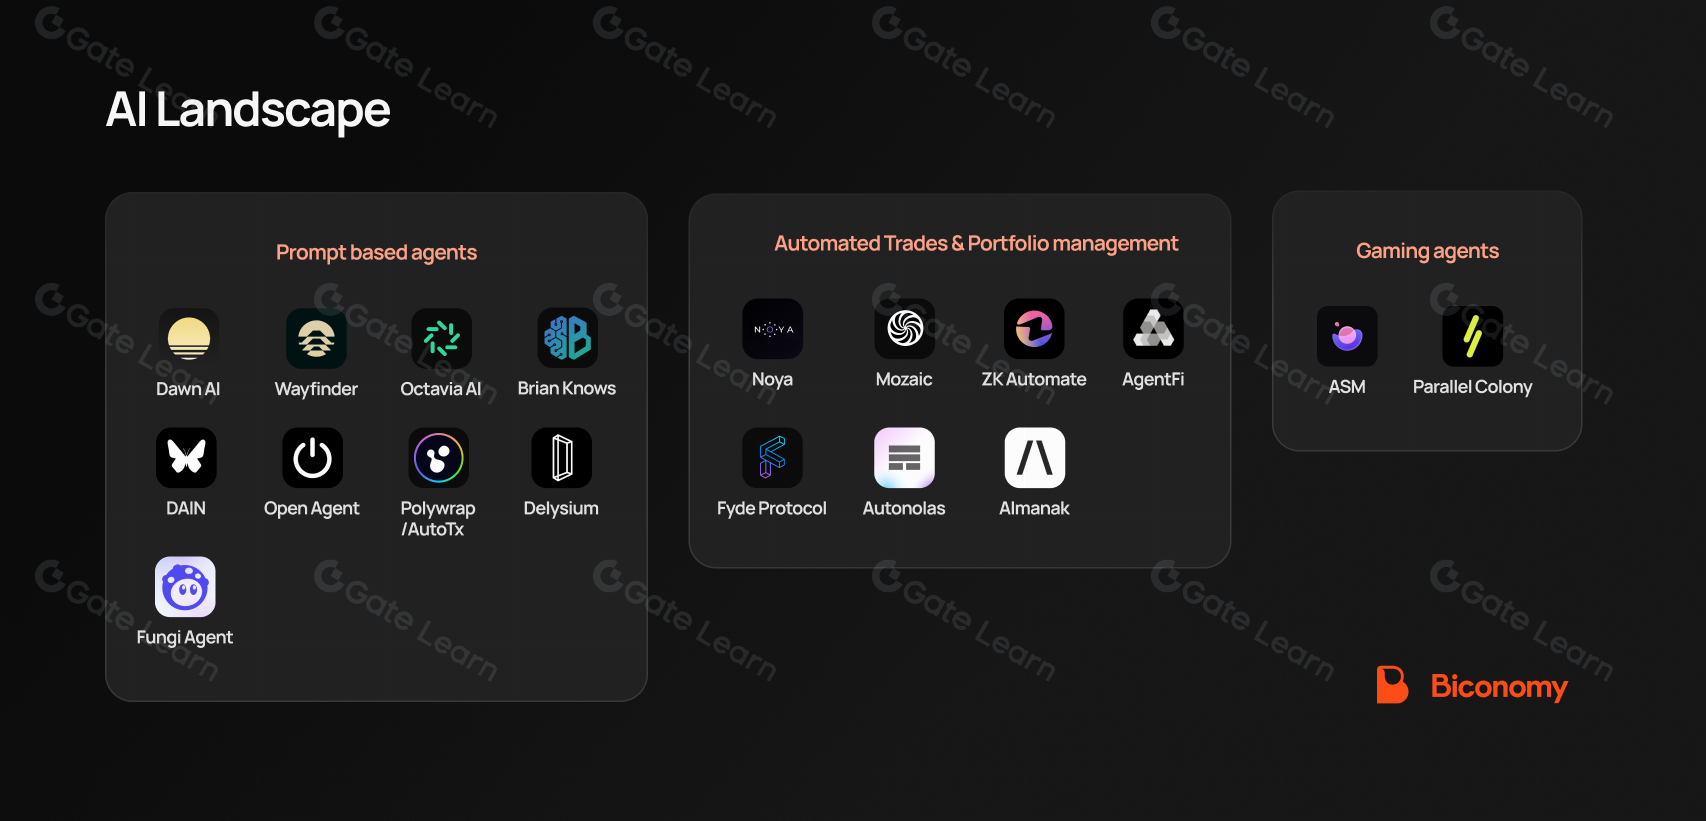Select the Wayfinder logo icon

click(x=316, y=338)
